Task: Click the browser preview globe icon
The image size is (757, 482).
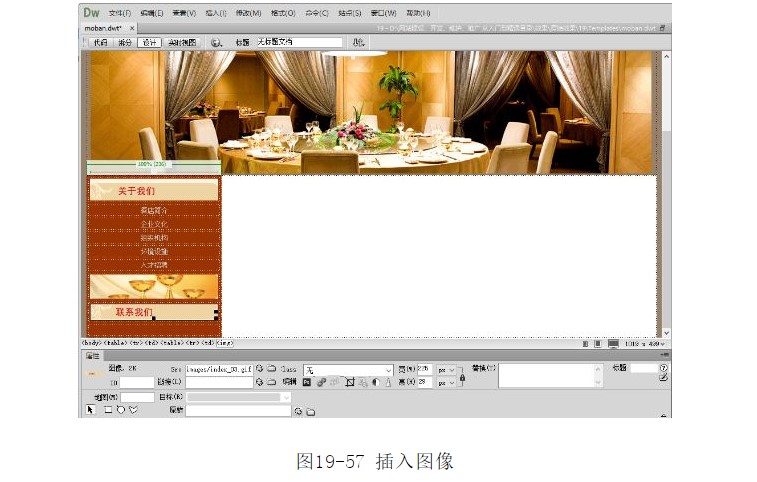Action: 217,43
